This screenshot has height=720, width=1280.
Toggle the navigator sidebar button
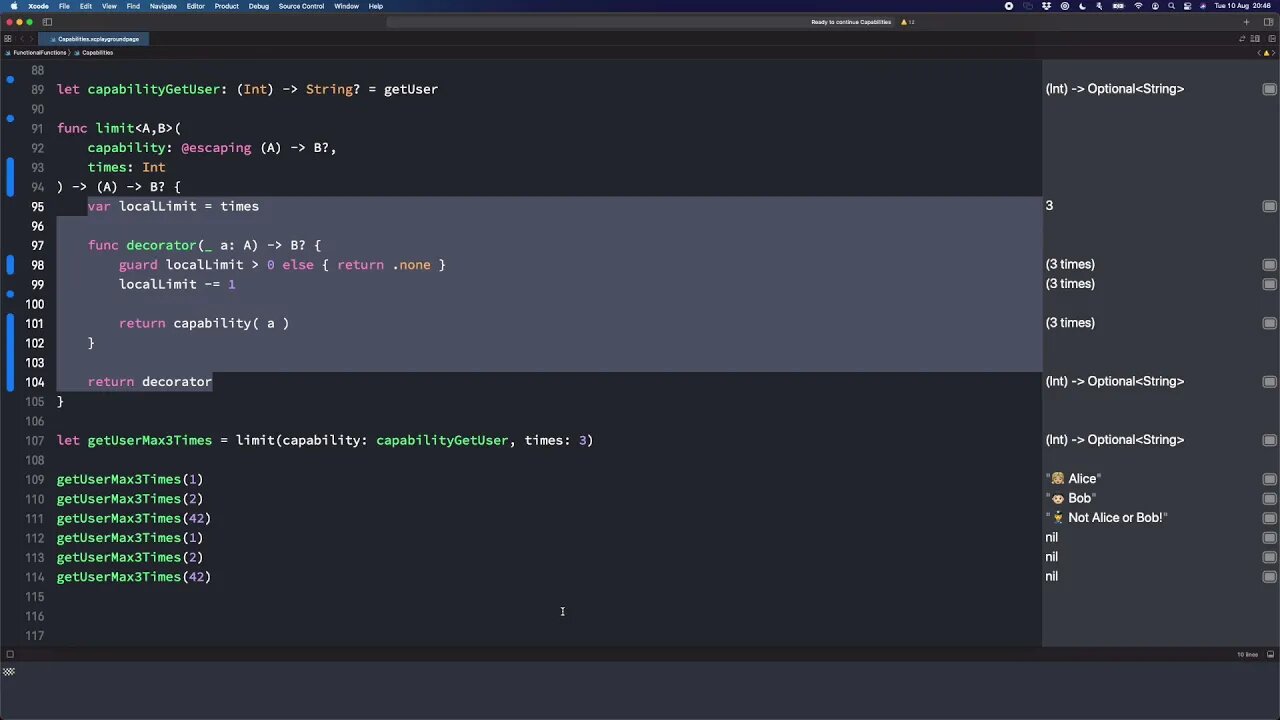[47, 22]
